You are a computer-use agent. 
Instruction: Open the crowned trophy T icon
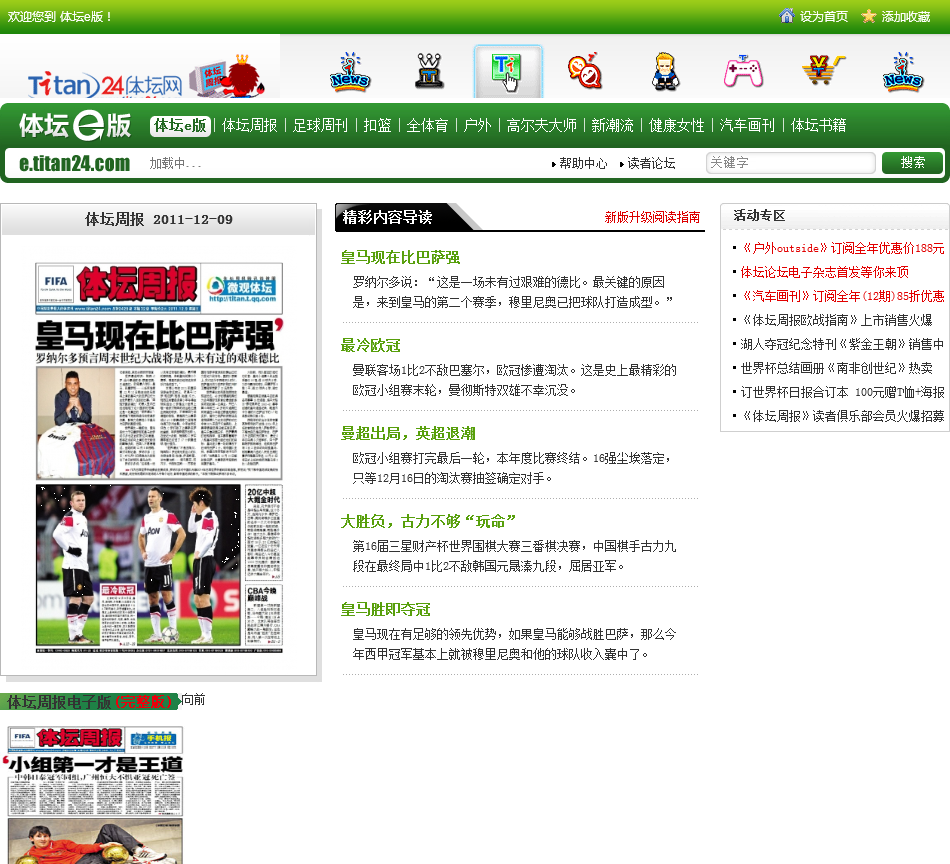click(x=429, y=71)
